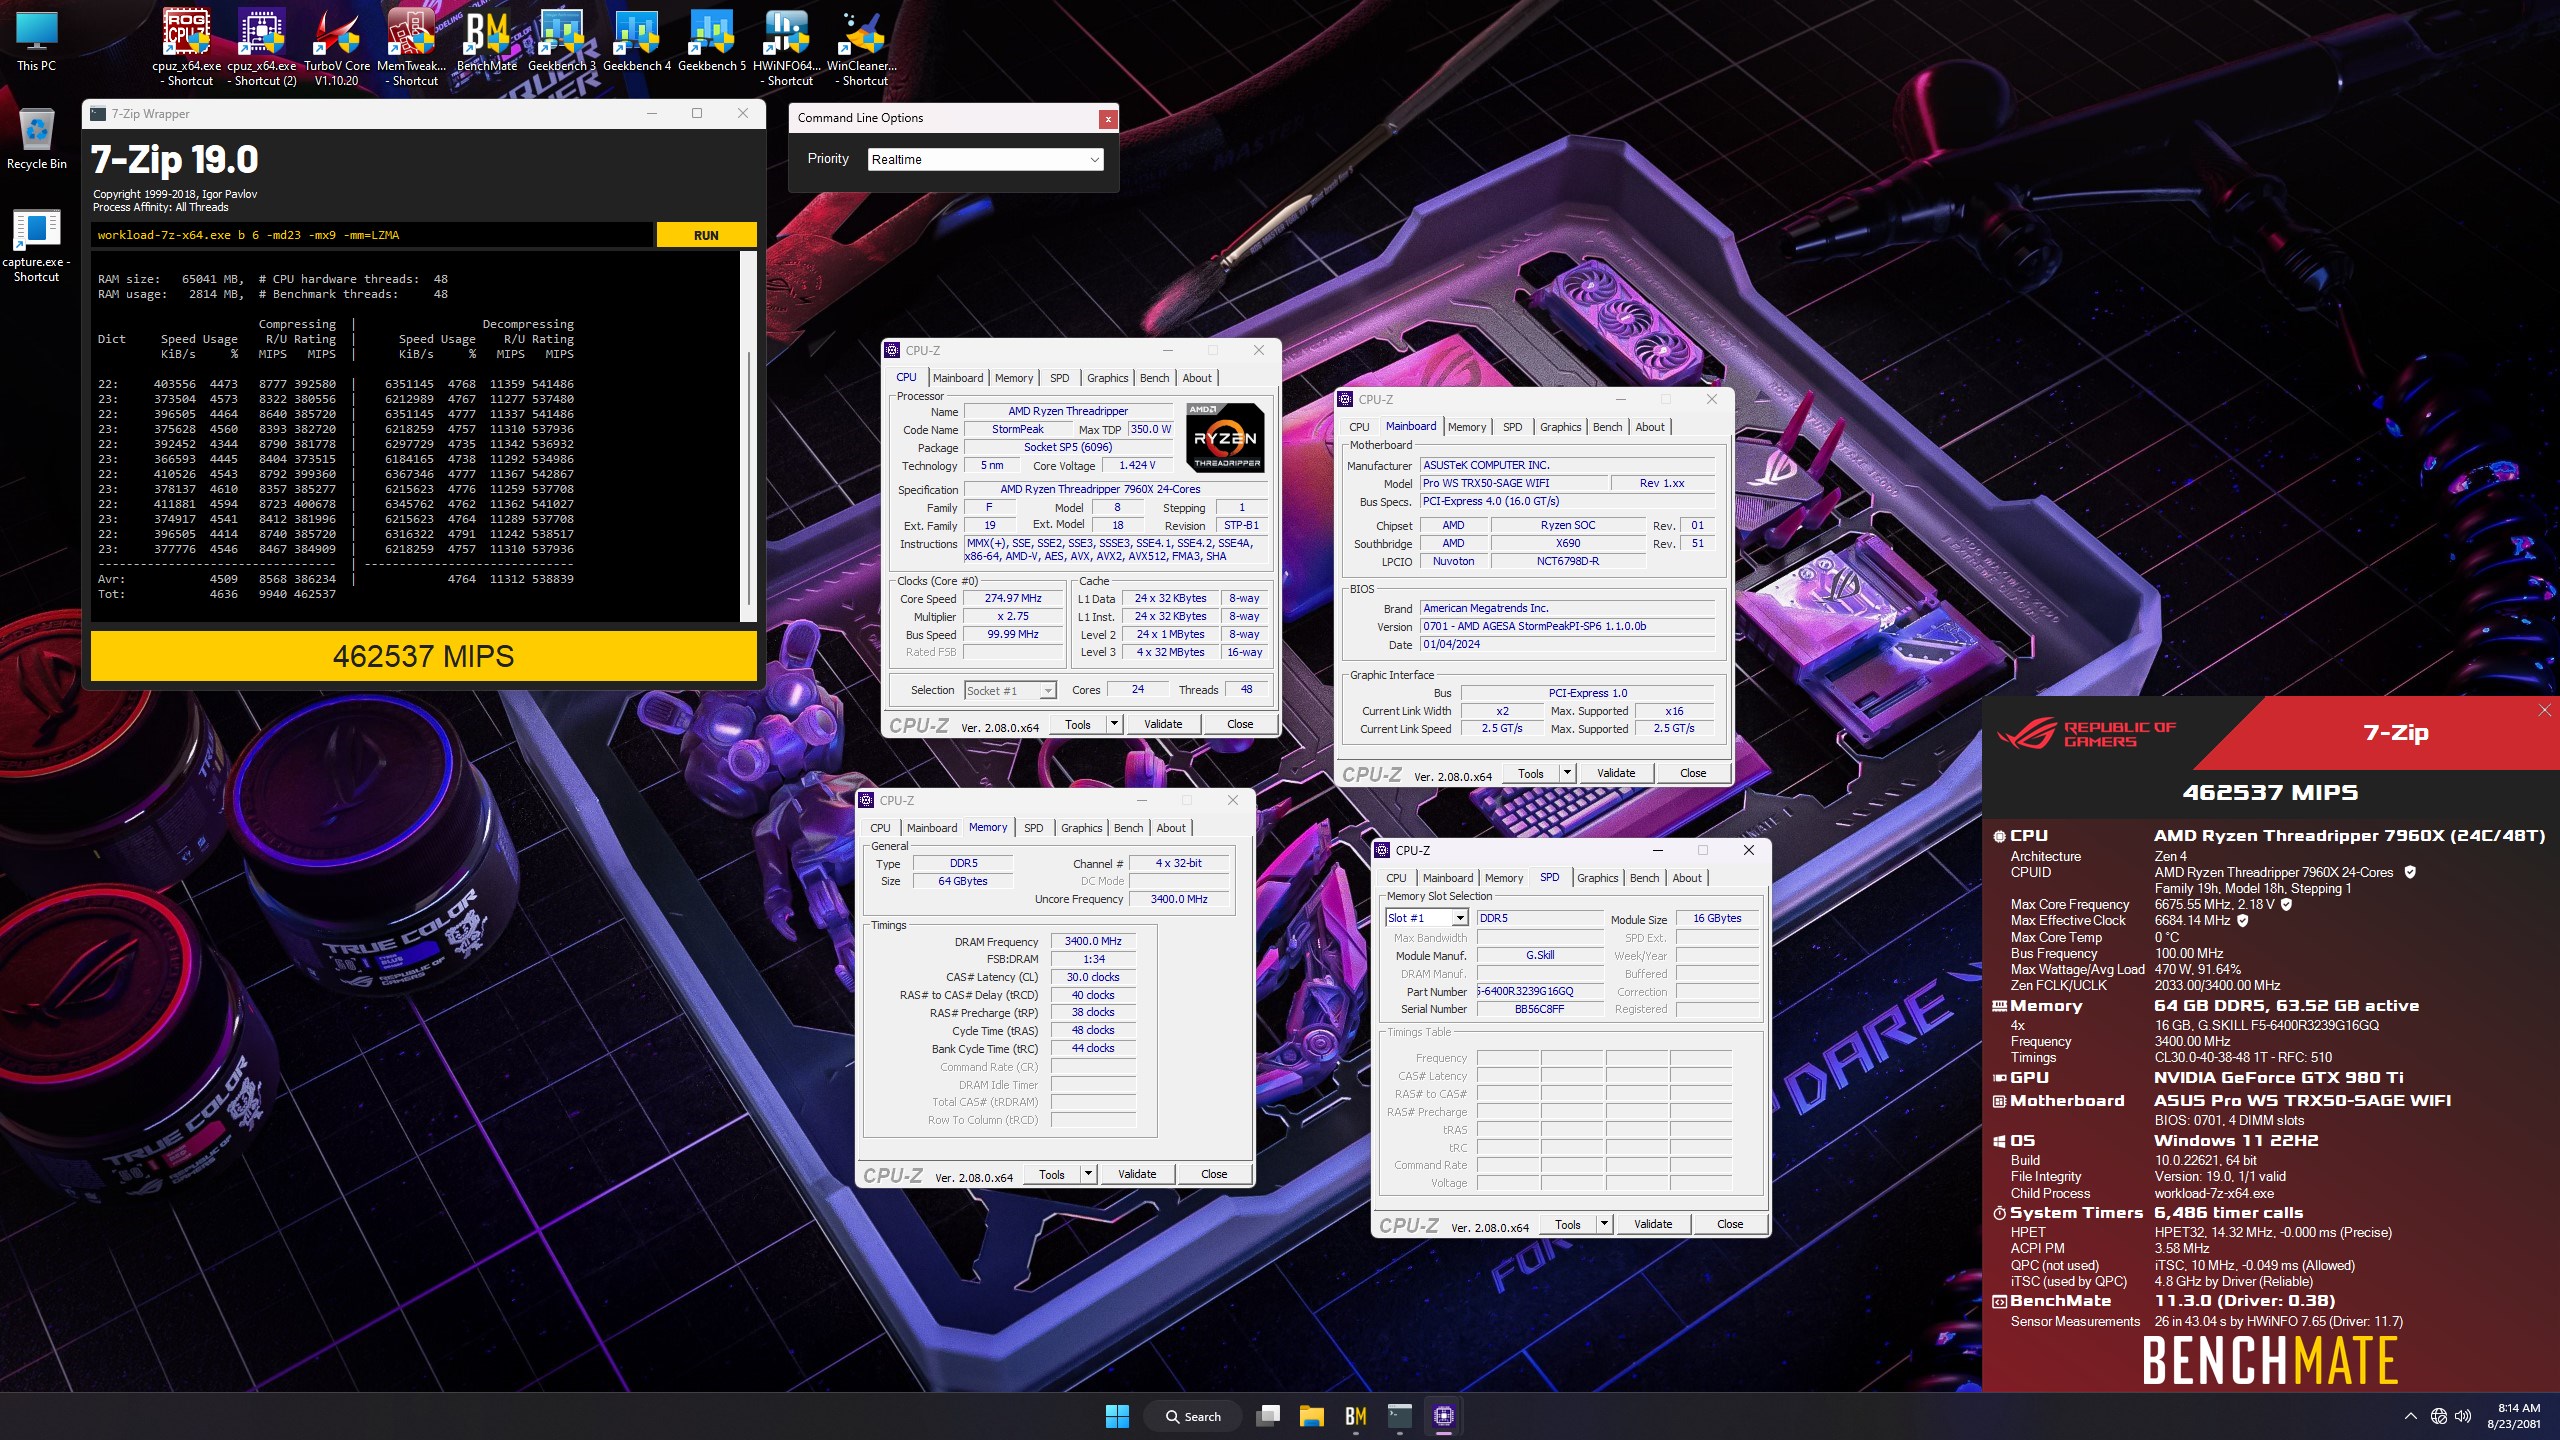Viewport: 2560px width, 1440px height.
Task: Click Close button in CPU-Z Memory window
Action: tap(1213, 1174)
